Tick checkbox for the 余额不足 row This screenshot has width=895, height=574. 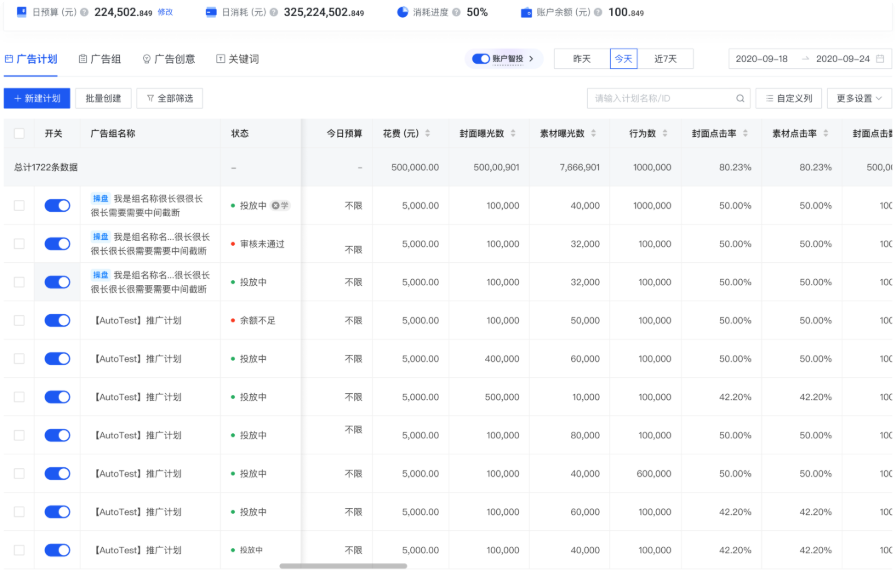19,320
